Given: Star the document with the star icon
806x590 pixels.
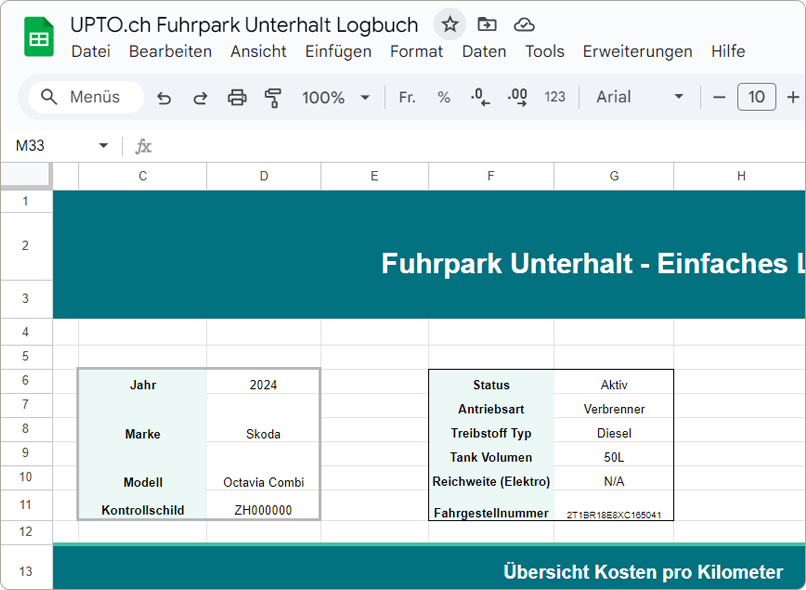Looking at the screenshot, I should [450, 24].
